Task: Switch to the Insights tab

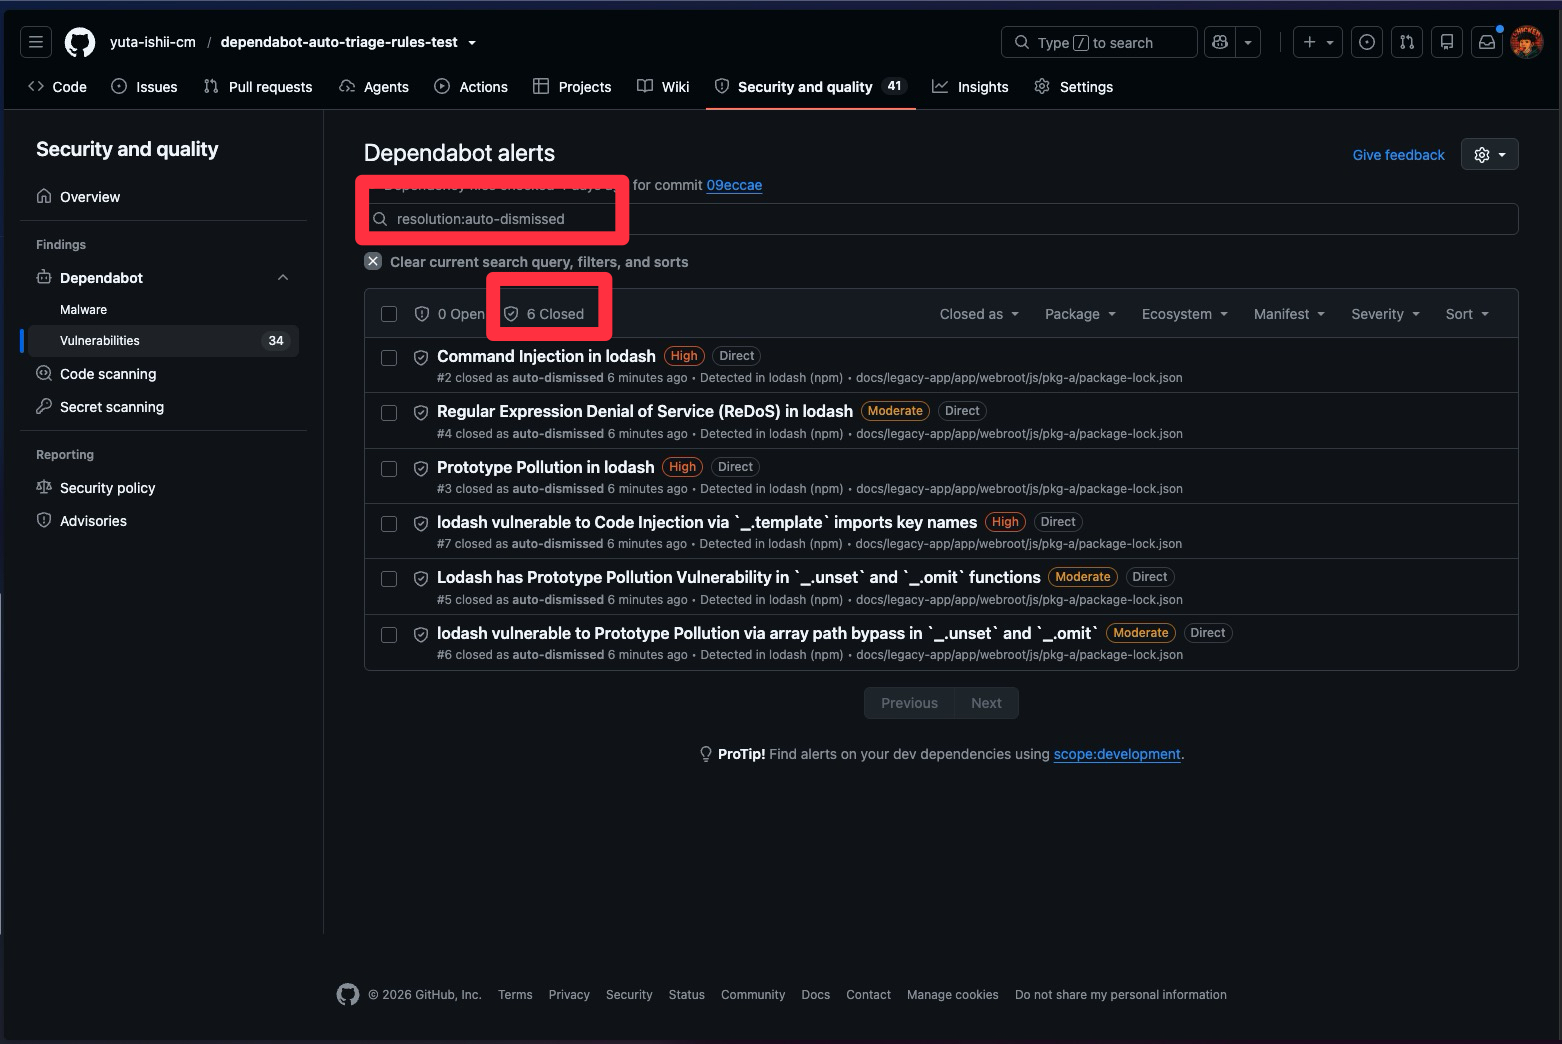Action: [970, 87]
